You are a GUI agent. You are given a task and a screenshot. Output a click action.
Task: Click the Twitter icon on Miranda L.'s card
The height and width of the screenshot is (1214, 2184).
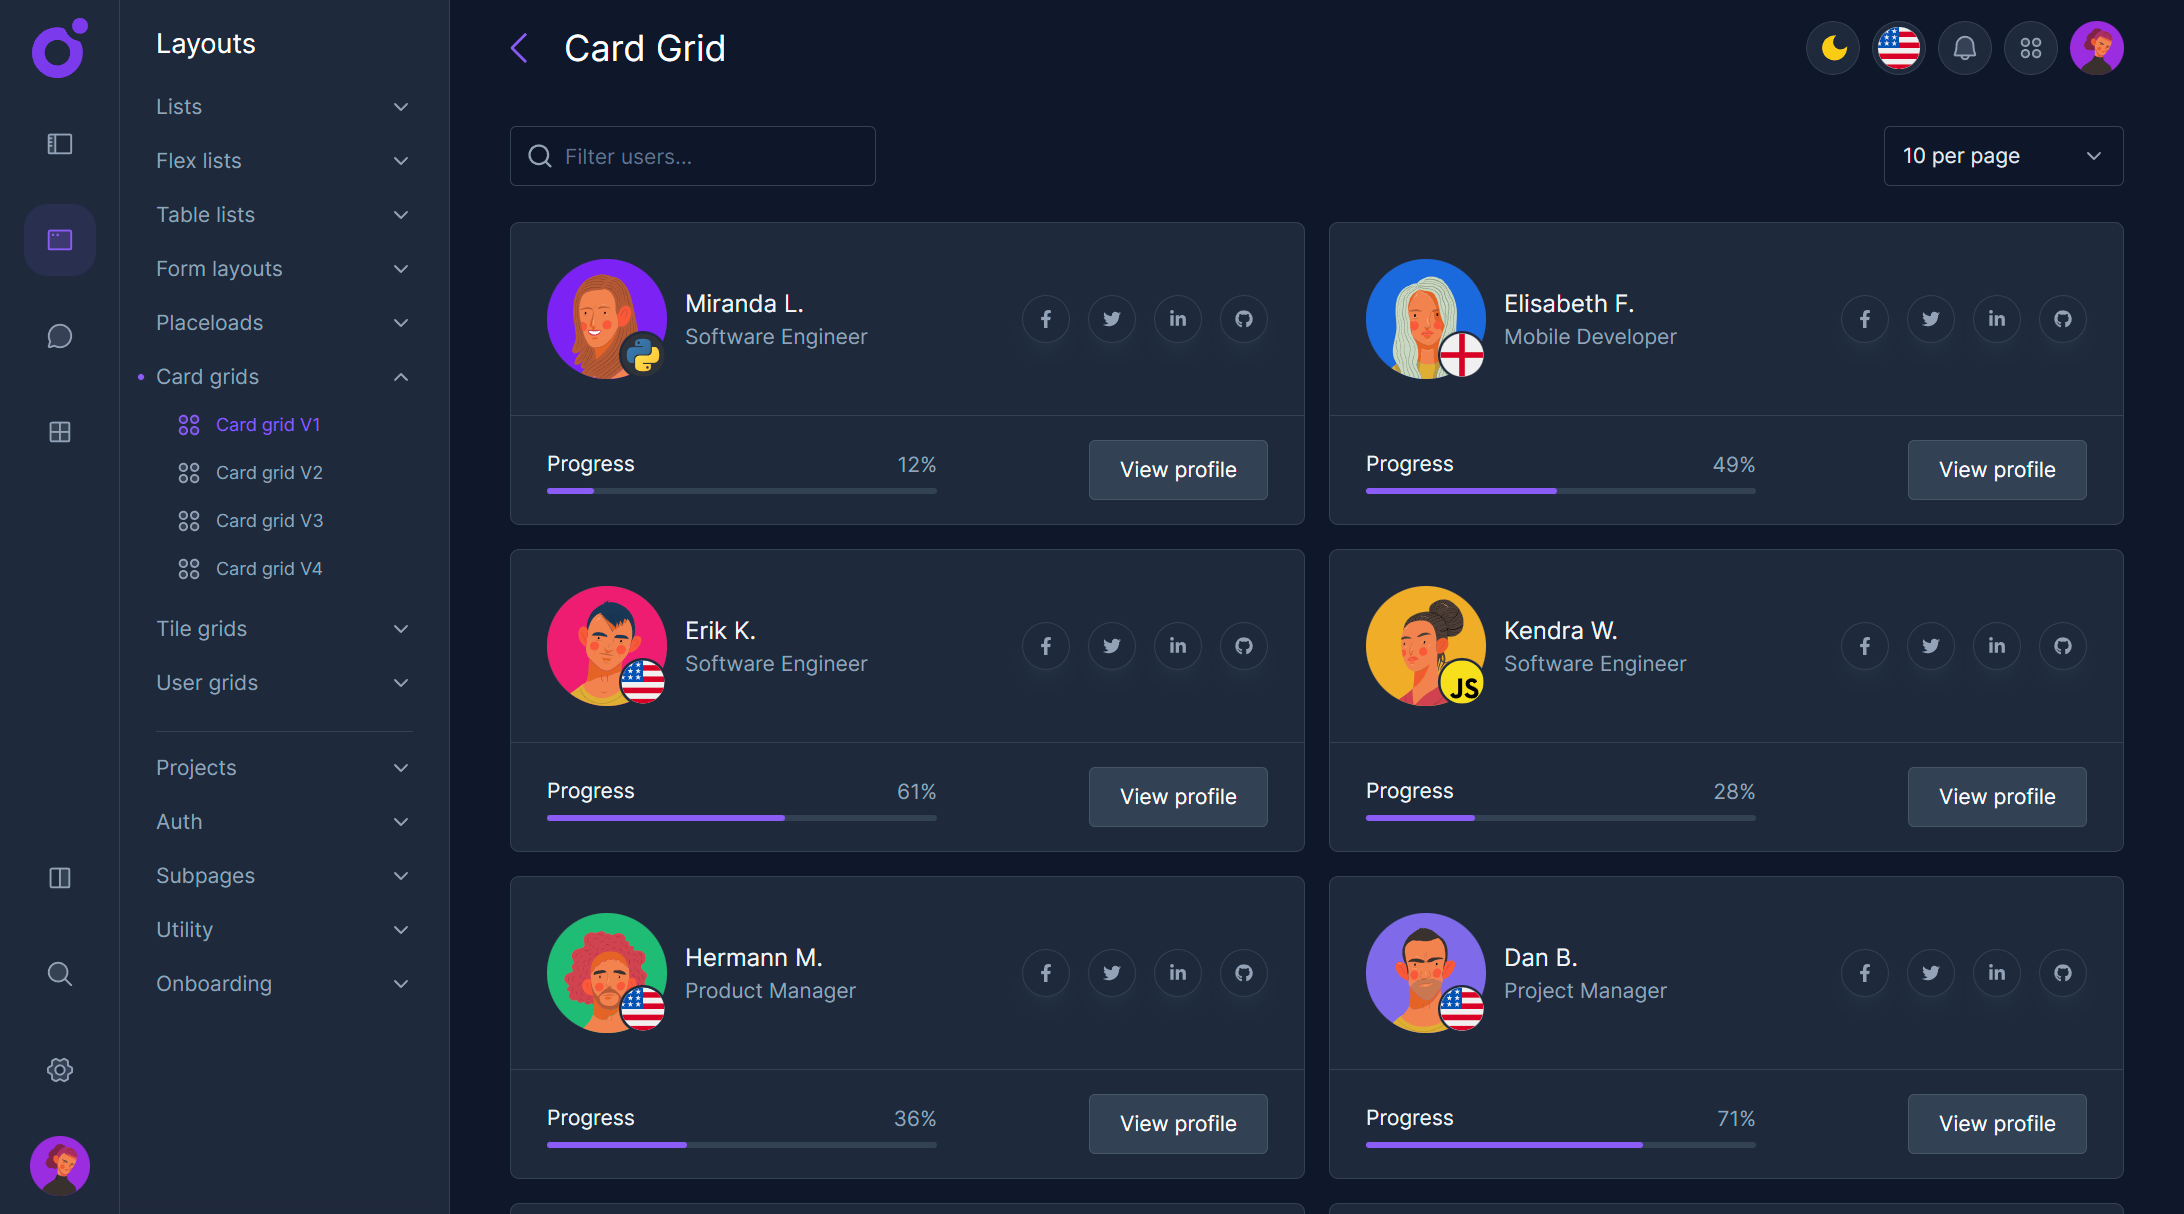point(1111,319)
